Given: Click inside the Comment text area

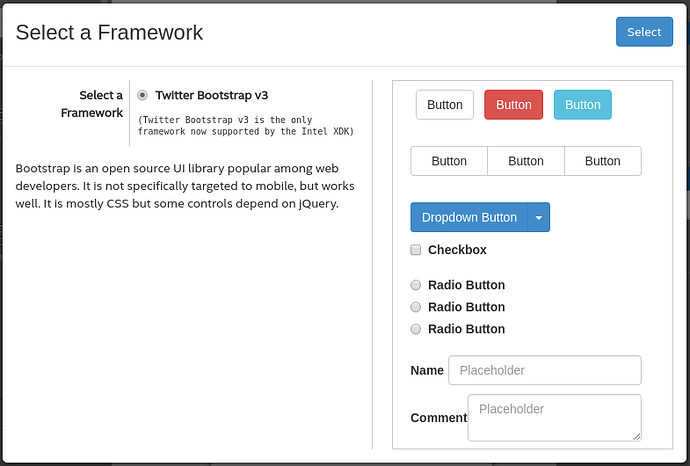Looking at the screenshot, I should point(553,417).
